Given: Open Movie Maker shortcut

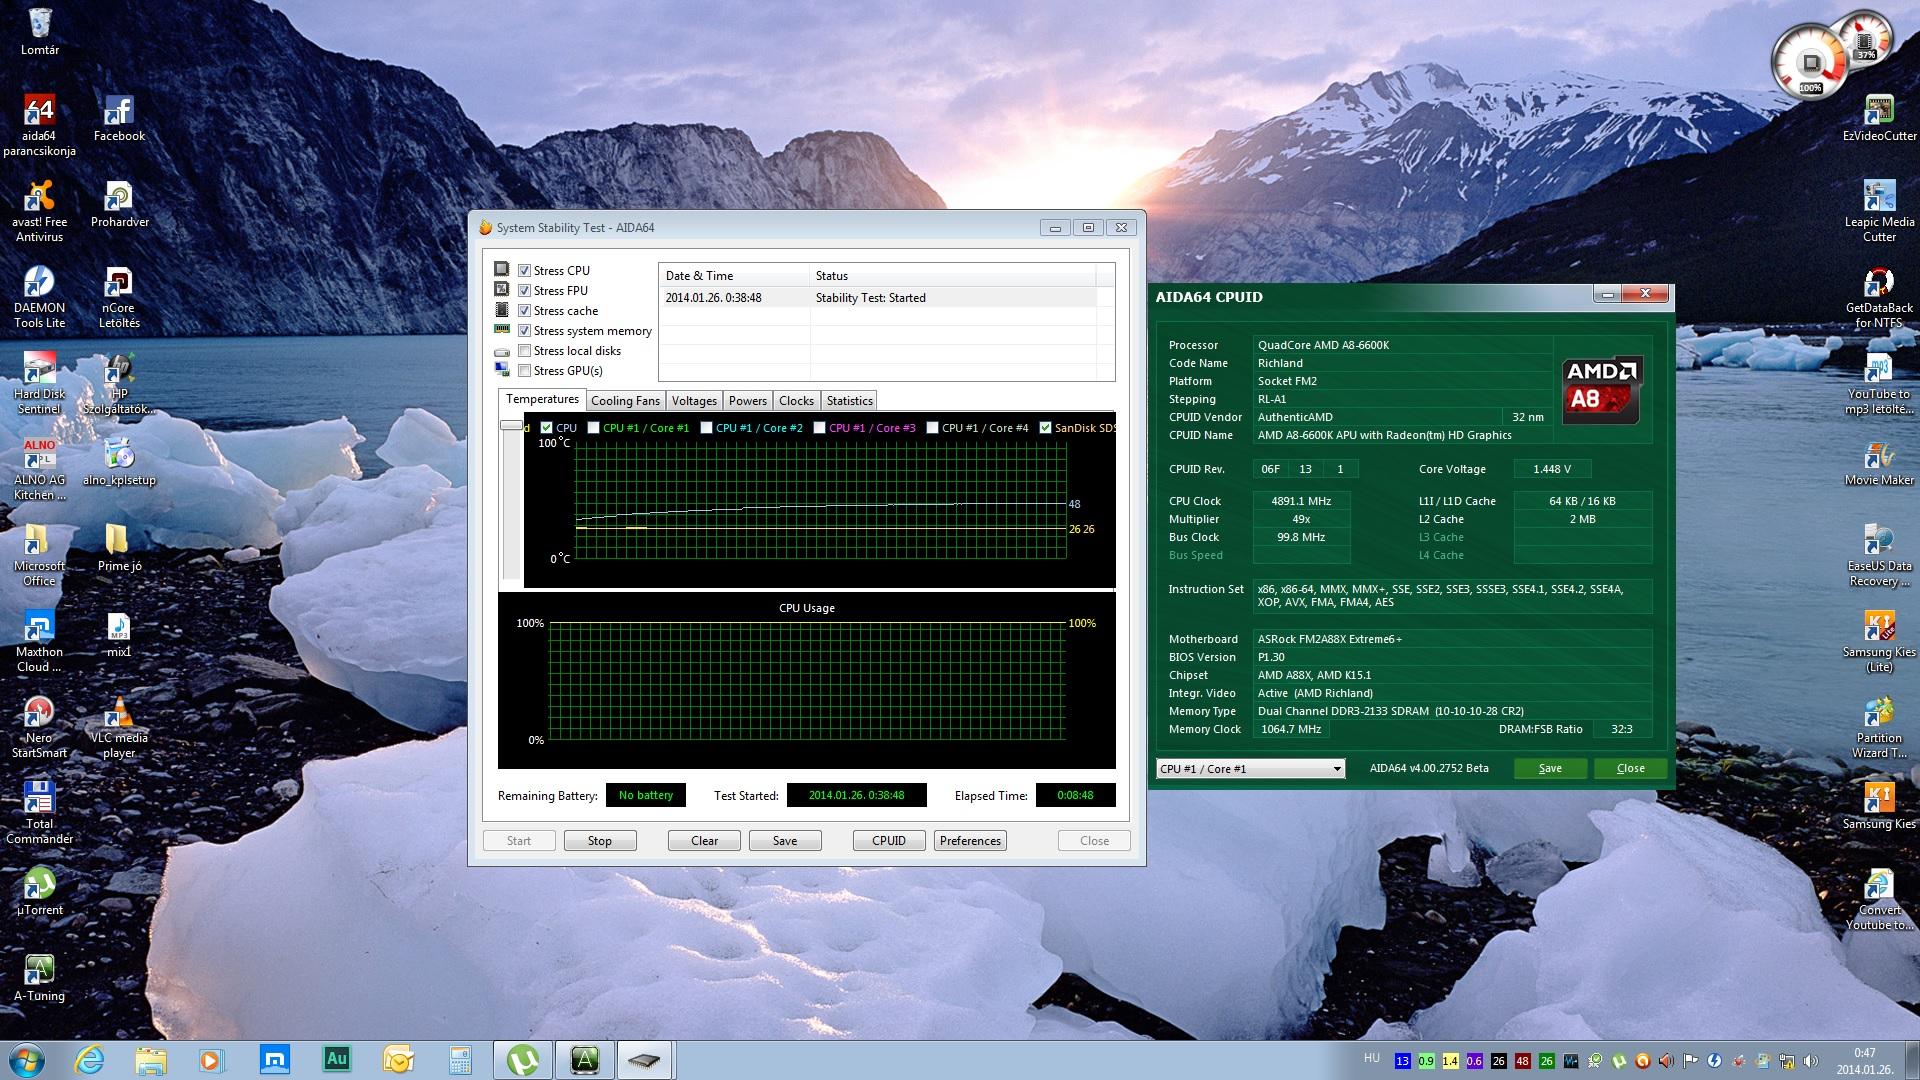Looking at the screenshot, I should (x=1879, y=462).
